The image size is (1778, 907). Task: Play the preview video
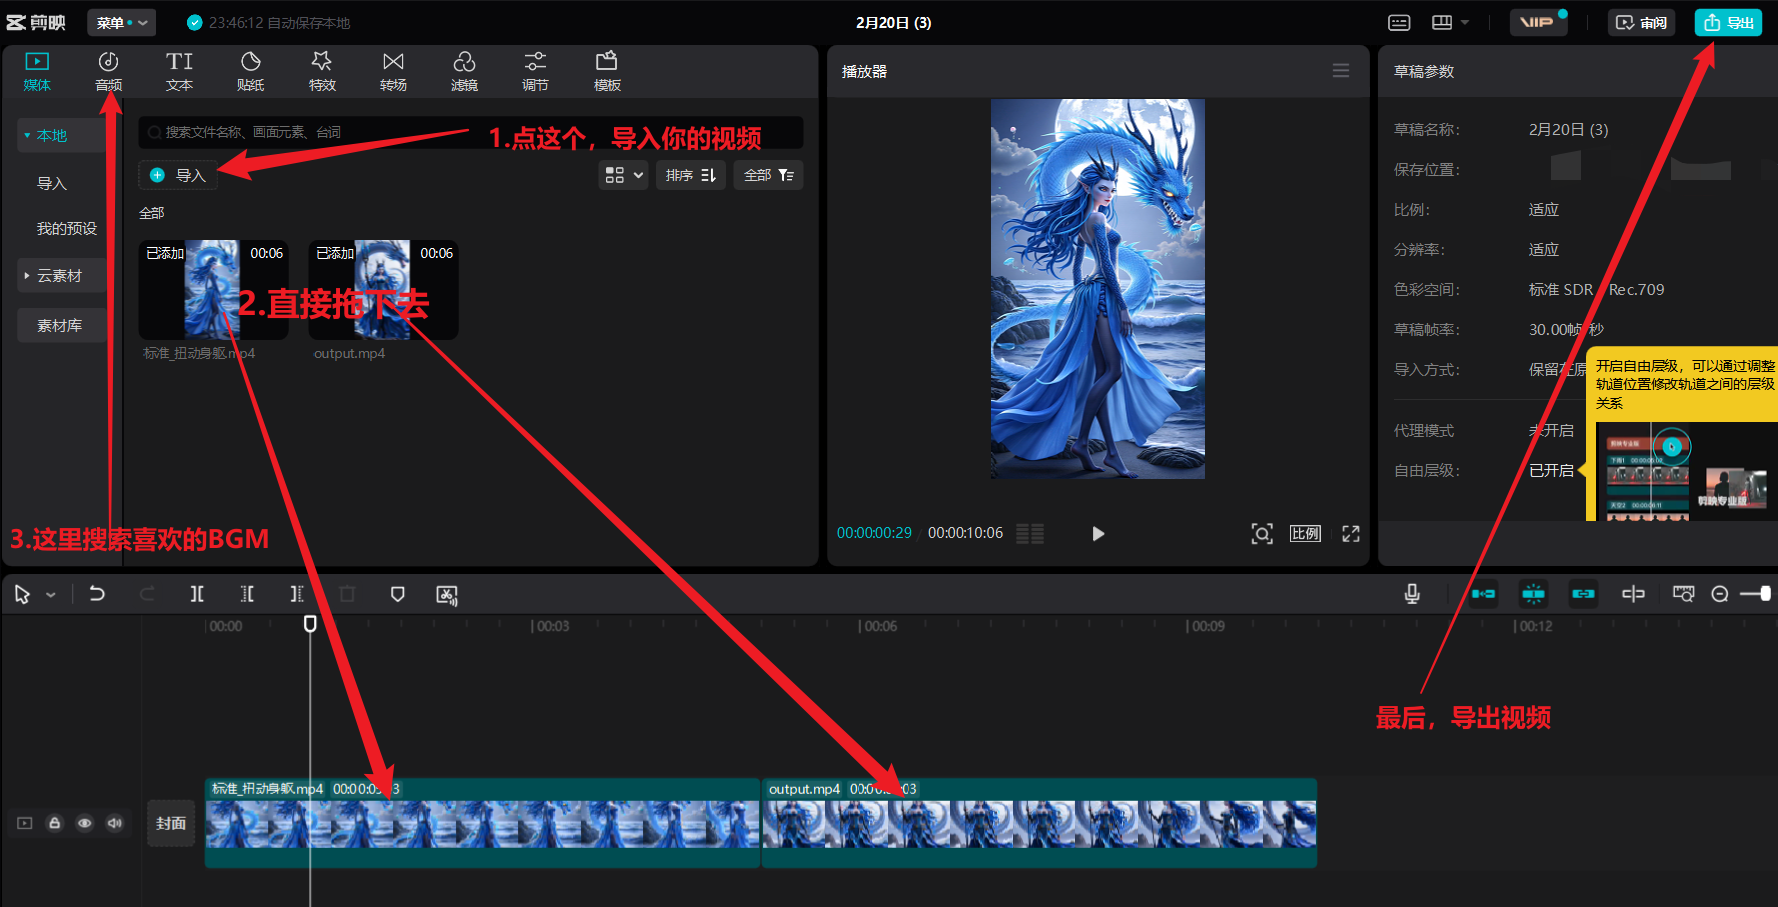1098,533
